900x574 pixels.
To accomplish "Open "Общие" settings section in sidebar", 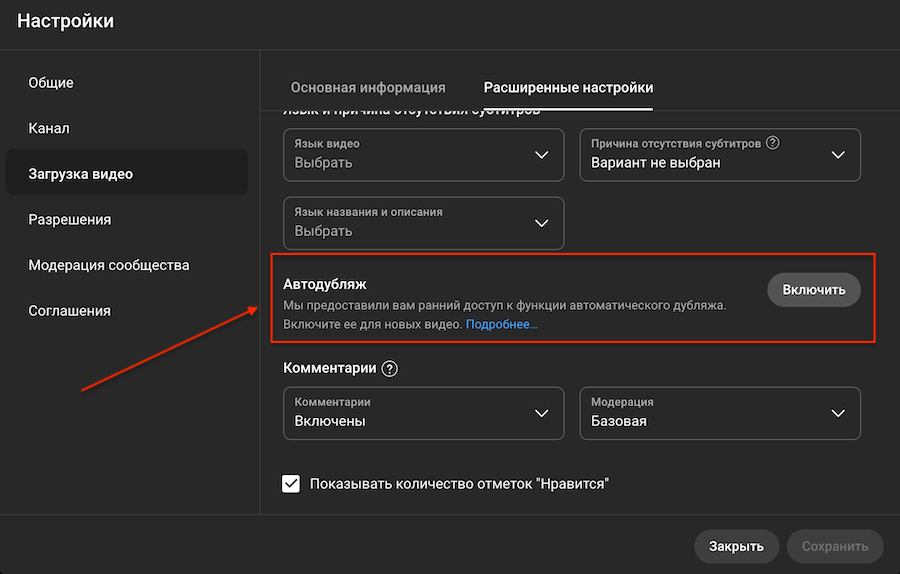I will [x=51, y=83].
